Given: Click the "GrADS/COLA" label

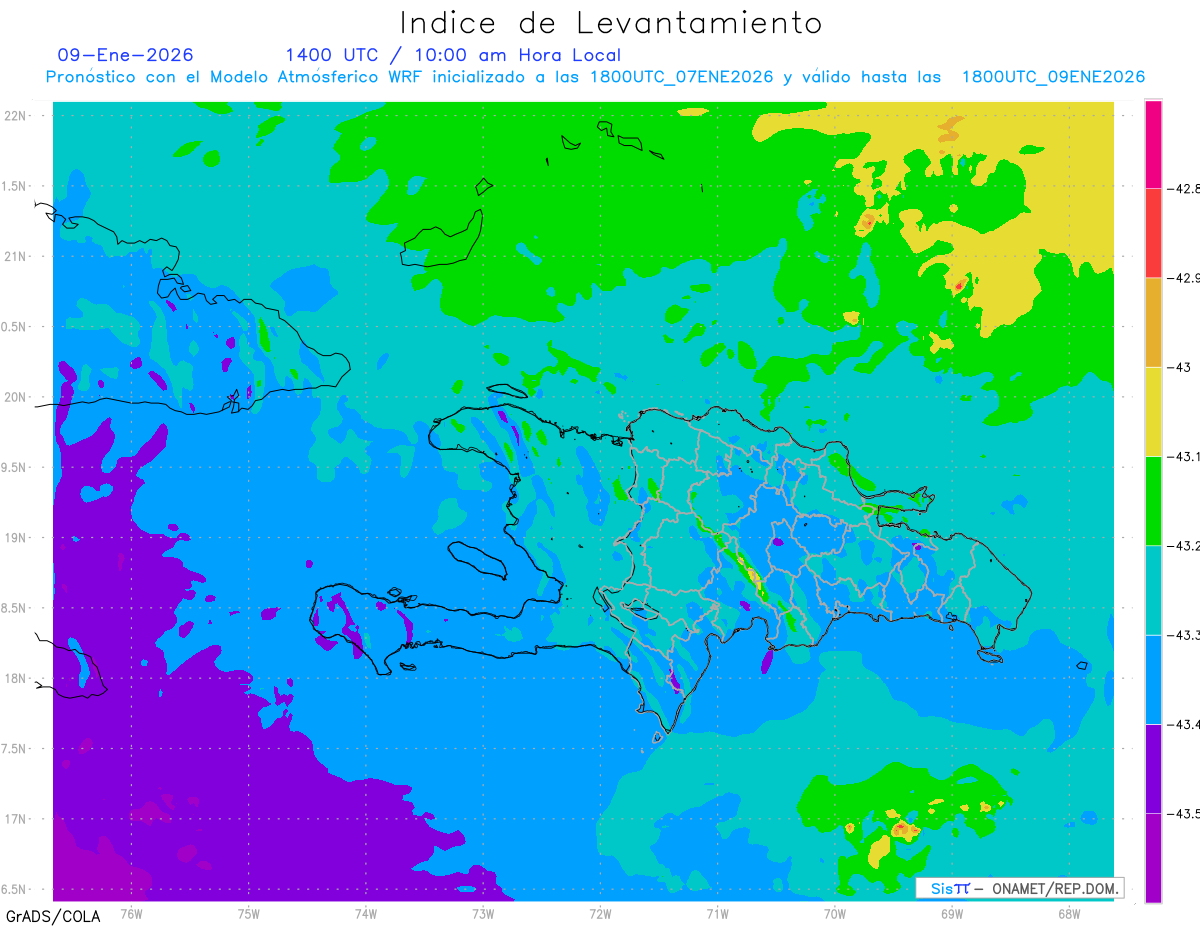Looking at the screenshot, I should 53,916.
